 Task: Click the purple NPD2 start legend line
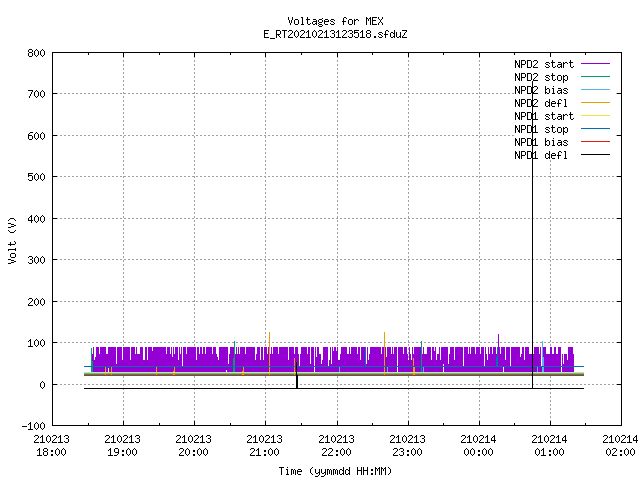(595, 64)
